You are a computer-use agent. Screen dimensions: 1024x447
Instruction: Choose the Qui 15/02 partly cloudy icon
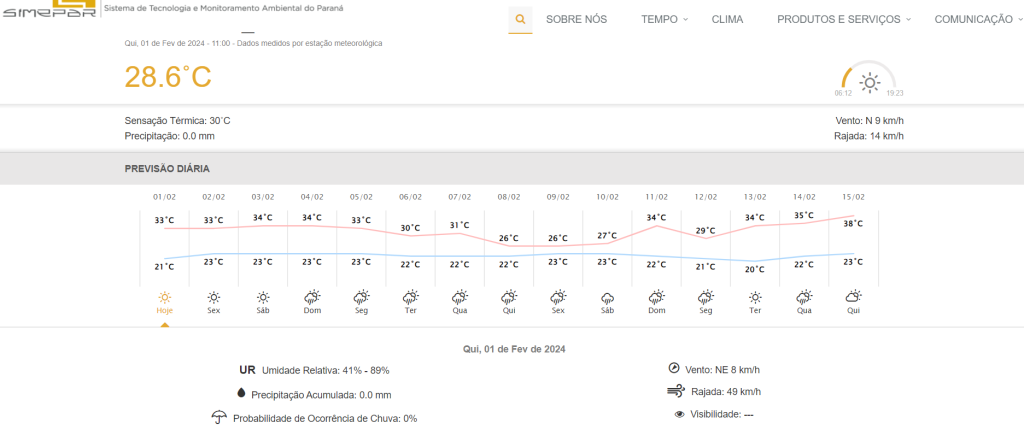coord(853,297)
